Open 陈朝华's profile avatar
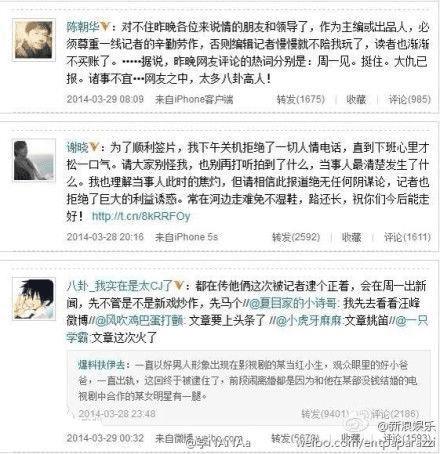The width and height of the screenshot is (440, 454). [34, 40]
